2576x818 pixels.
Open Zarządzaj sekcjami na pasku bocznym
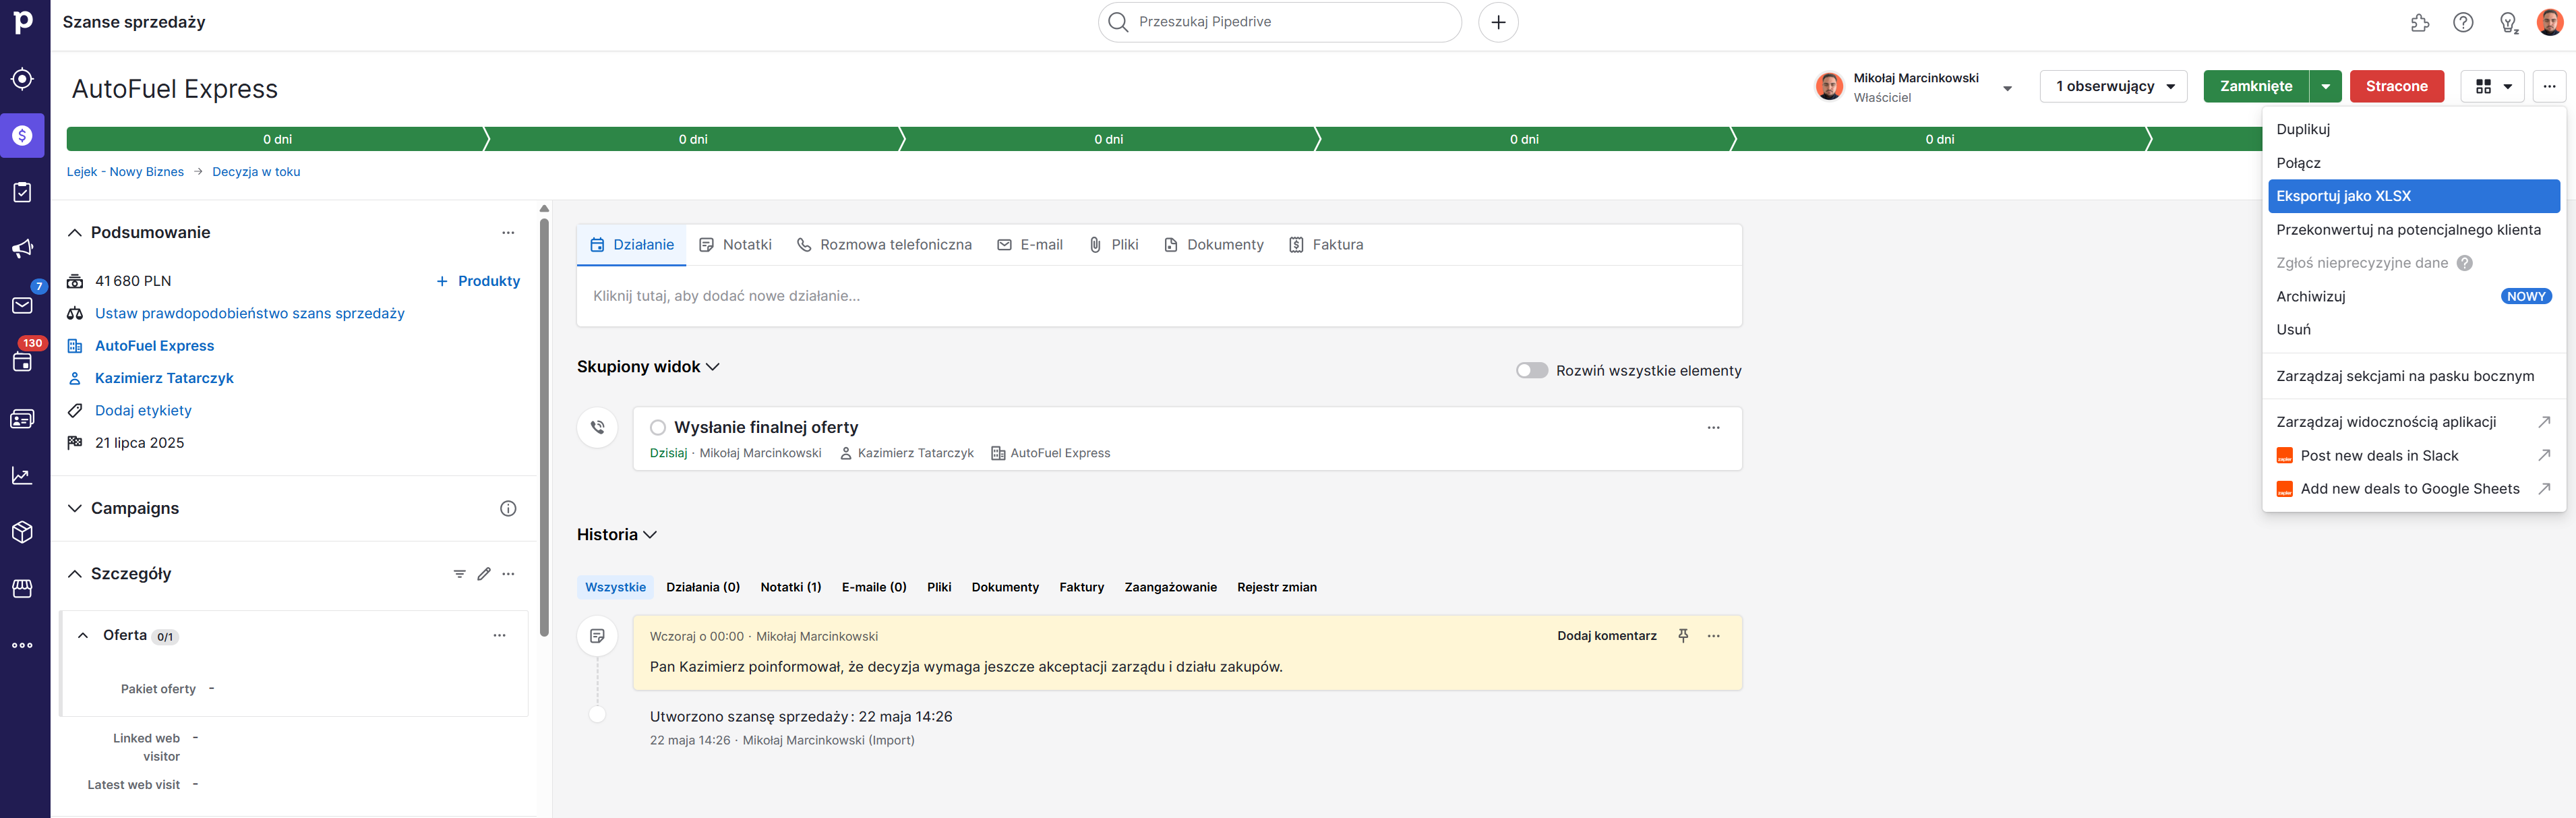coord(2413,376)
